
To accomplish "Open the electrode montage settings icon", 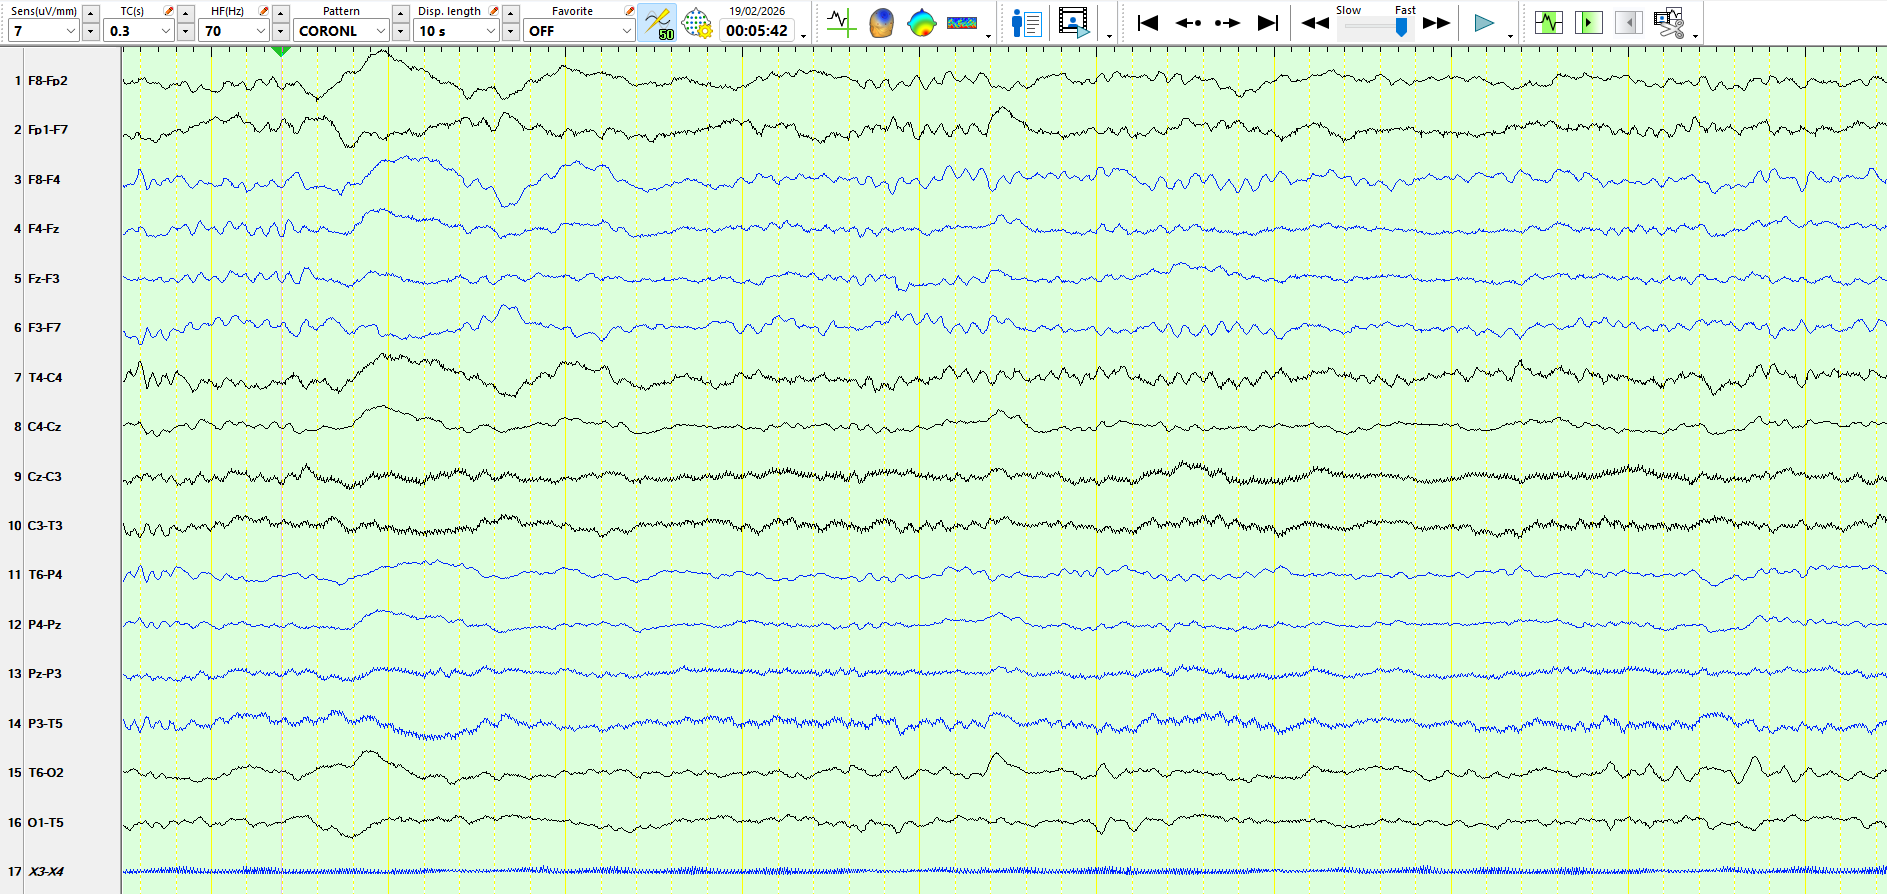I will click(x=697, y=22).
